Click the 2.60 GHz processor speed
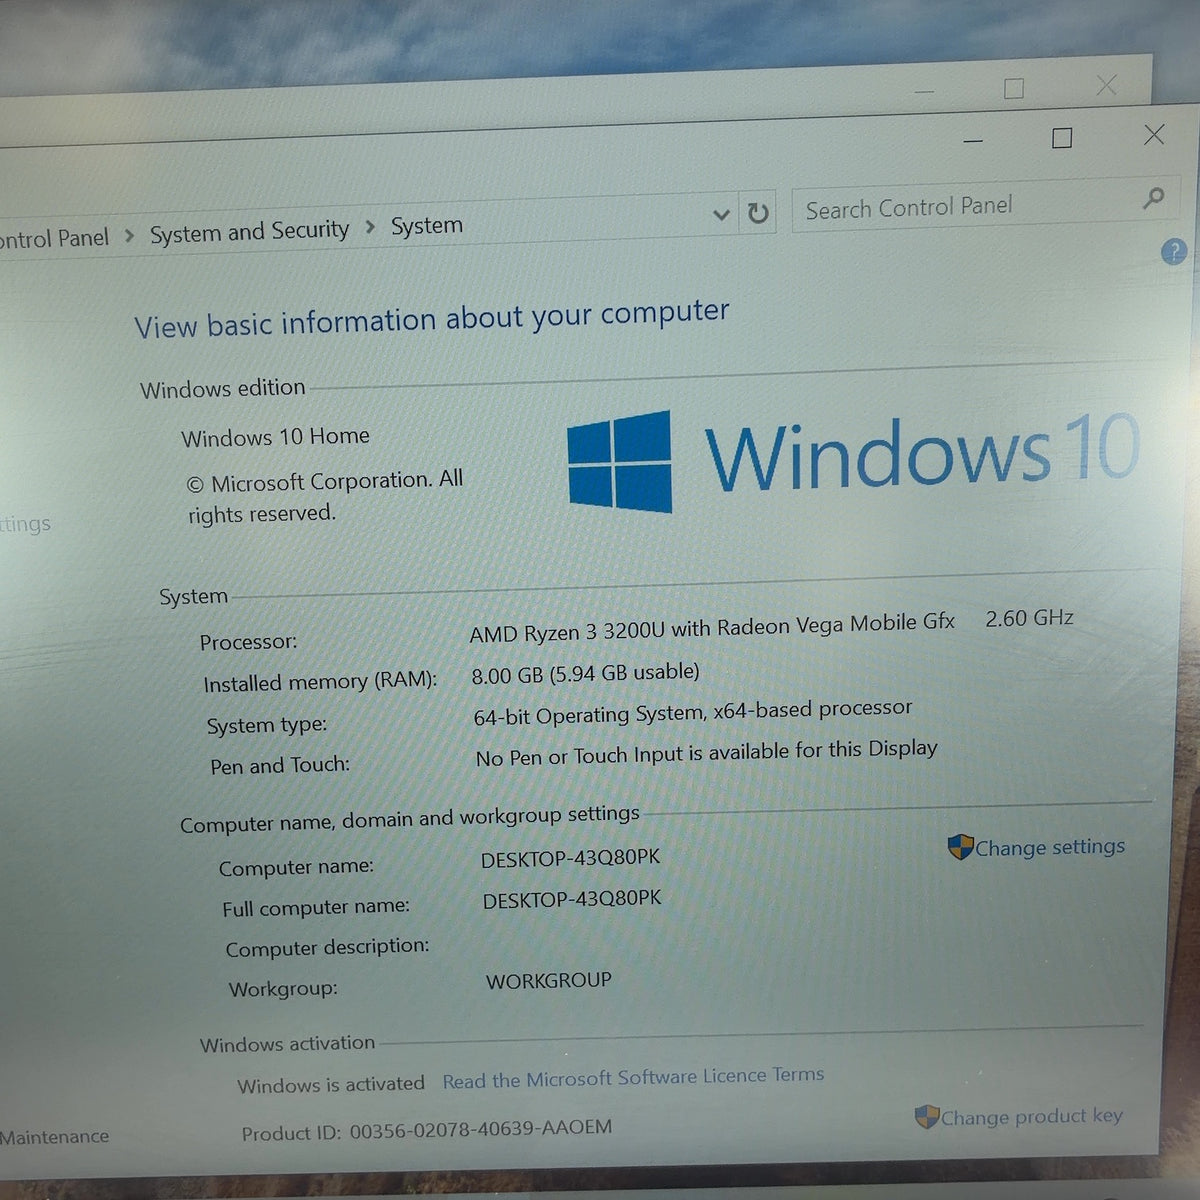This screenshot has width=1200, height=1200. click(1029, 618)
